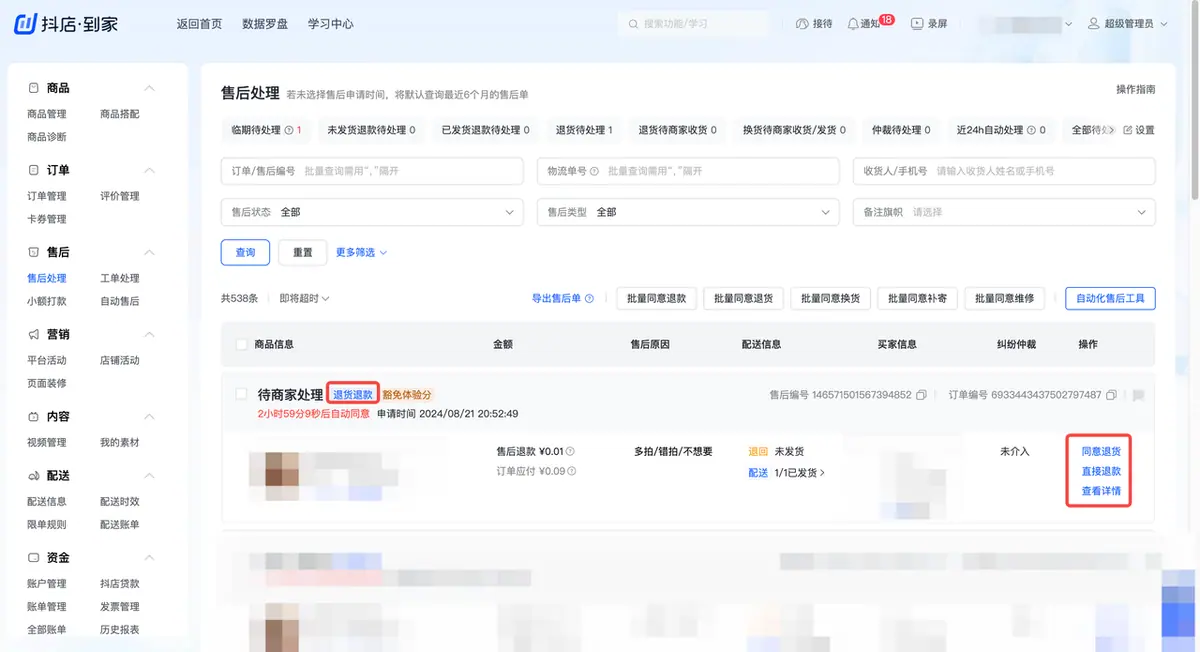Expand 更多筛选 filters
The image size is (1200, 652).
361,252
